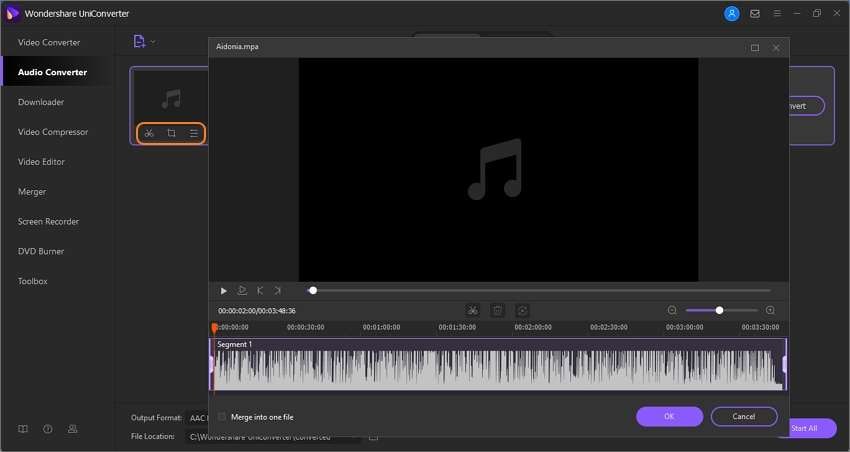Viewport: 850px width, 452px height.
Task: Click the music note audio file thumbnail
Action: click(171, 99)
